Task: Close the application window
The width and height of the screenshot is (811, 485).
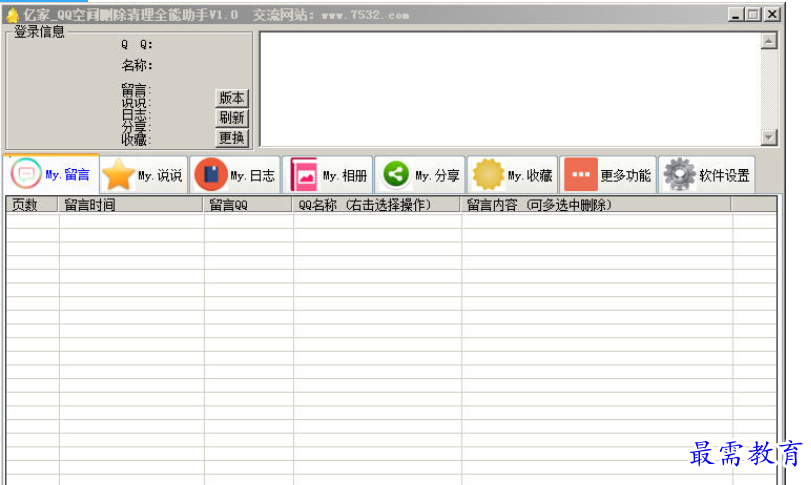Action: (x=772, y=14)
